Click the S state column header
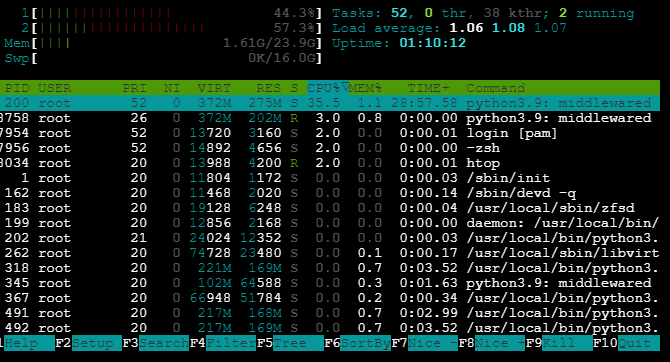Screen dimensions: 670x362 [x=294, y=88]
